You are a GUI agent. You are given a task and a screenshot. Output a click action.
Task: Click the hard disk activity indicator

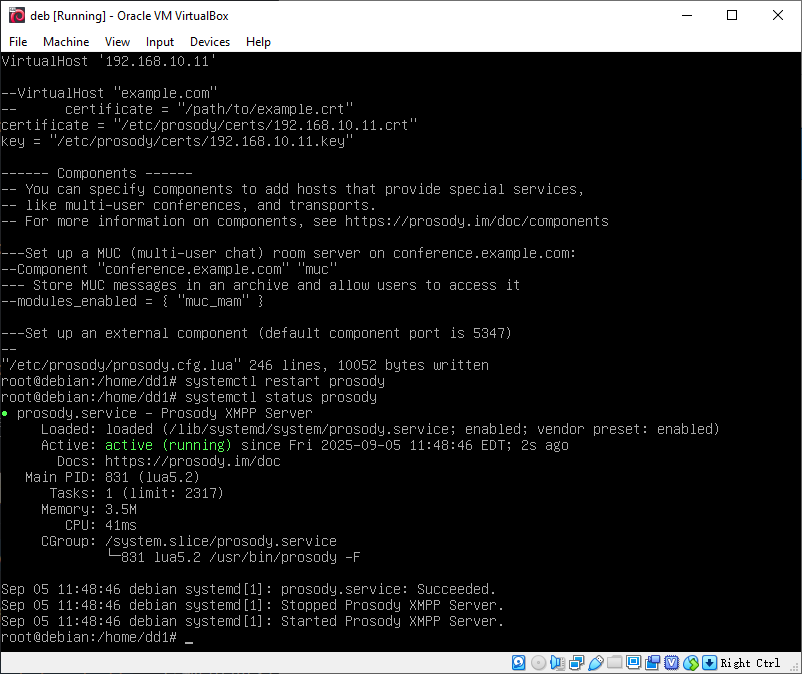click(x=519, y=663)
